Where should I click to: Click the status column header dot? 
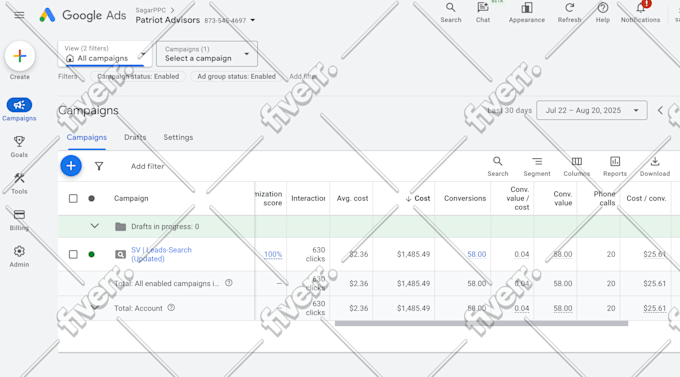(x=91, y=198)
